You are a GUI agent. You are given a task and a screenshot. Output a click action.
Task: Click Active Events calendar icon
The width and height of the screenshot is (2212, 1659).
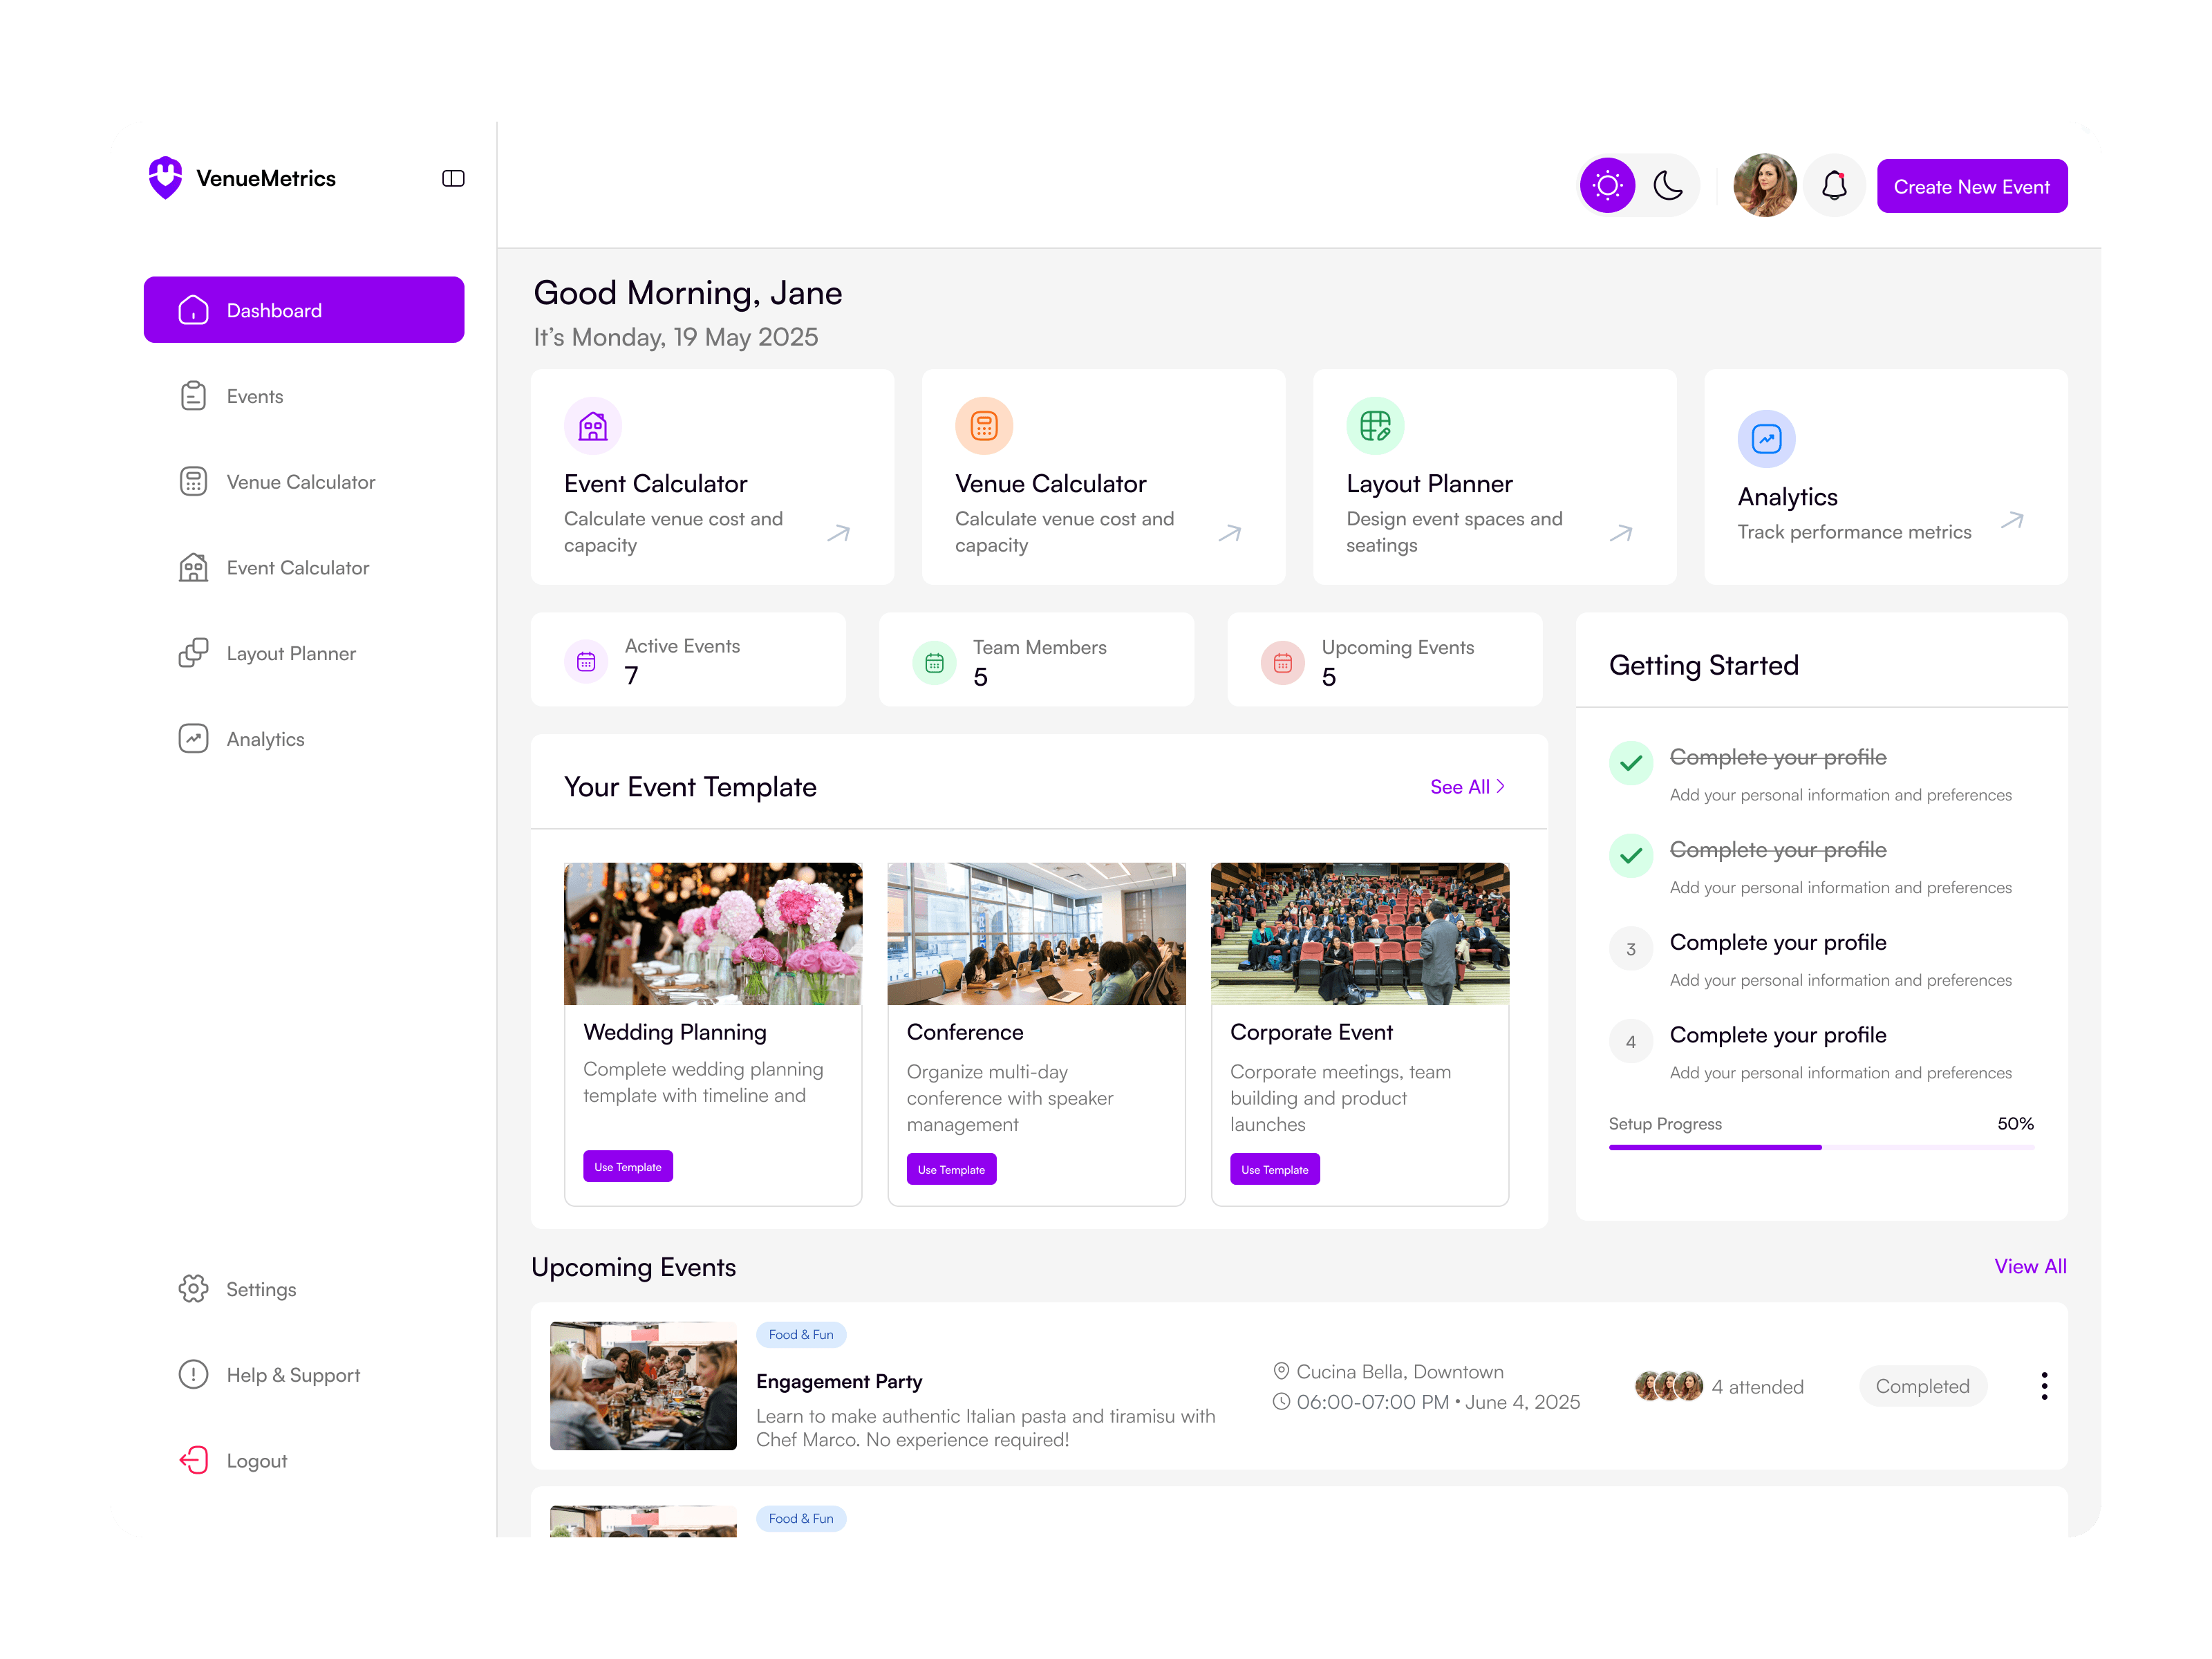pyautogui.click(x=586, y=661)
